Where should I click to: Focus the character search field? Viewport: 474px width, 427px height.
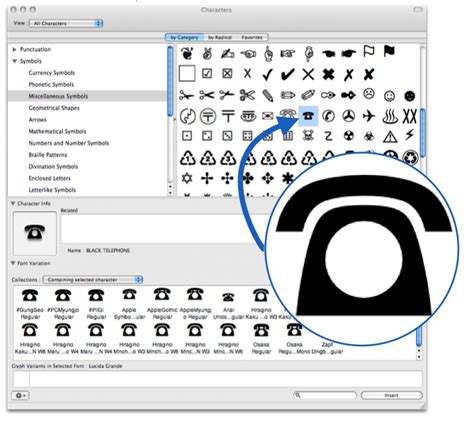325,395
